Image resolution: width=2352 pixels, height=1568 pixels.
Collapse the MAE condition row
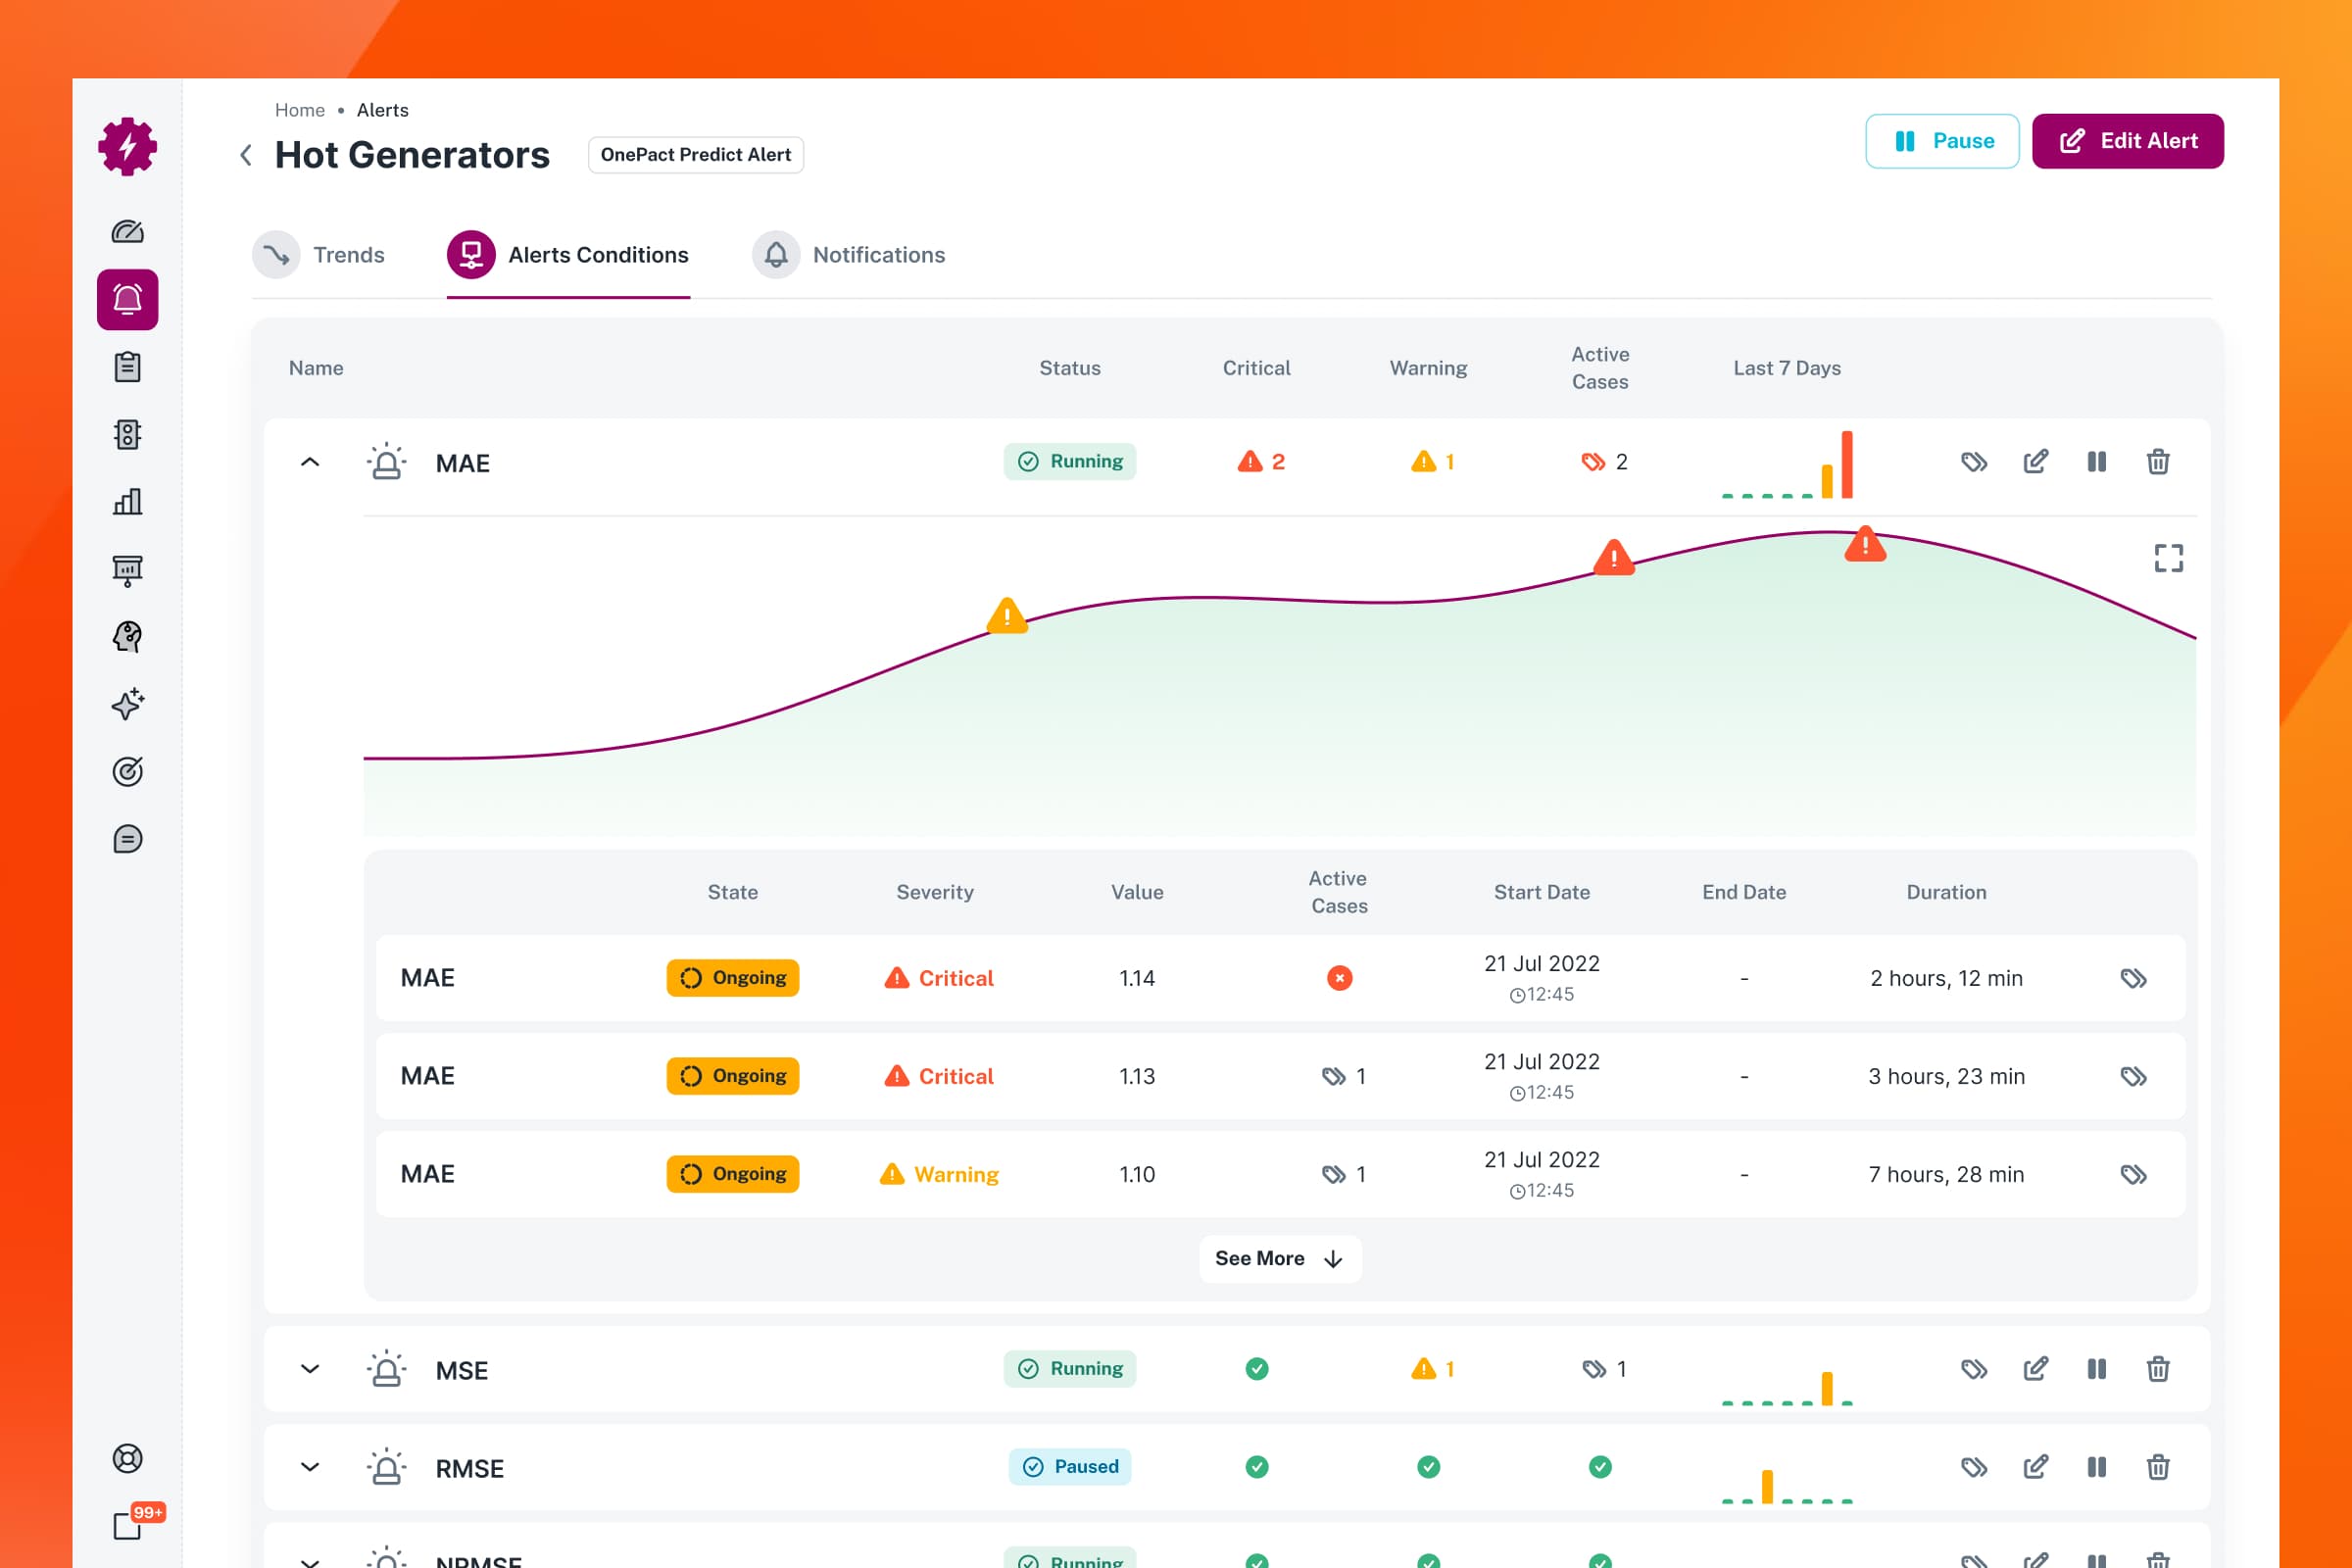pyautogui.click(x=310, y=462)
